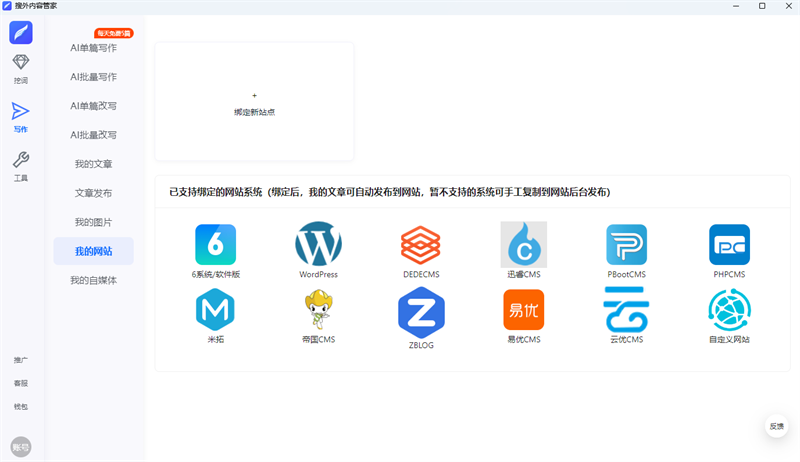800x462 pixels.
Task: Open 我的自媒体 menu item
Action: click(93, 280)
